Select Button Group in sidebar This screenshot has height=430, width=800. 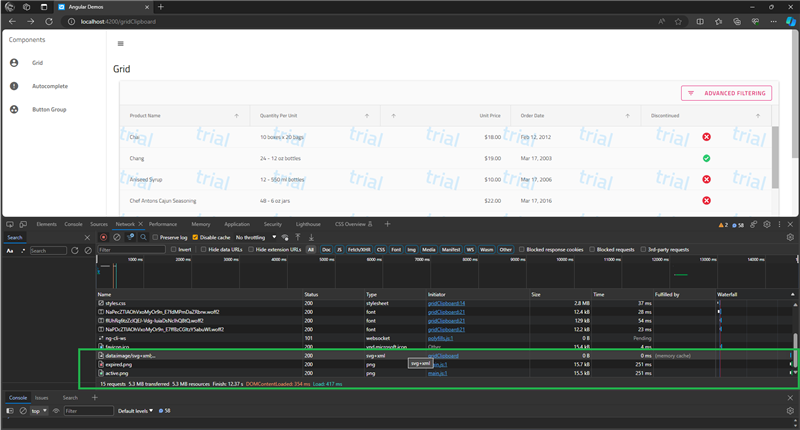(x=49, y=109)
